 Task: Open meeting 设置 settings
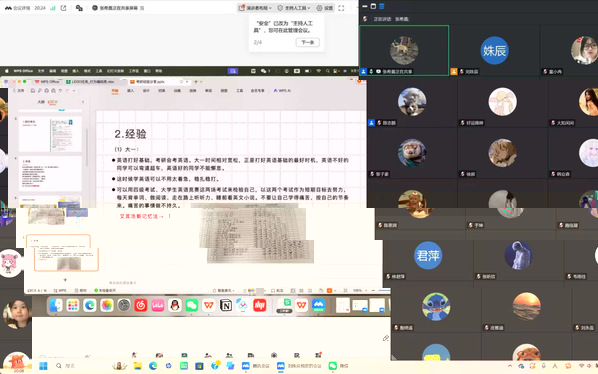325,8
